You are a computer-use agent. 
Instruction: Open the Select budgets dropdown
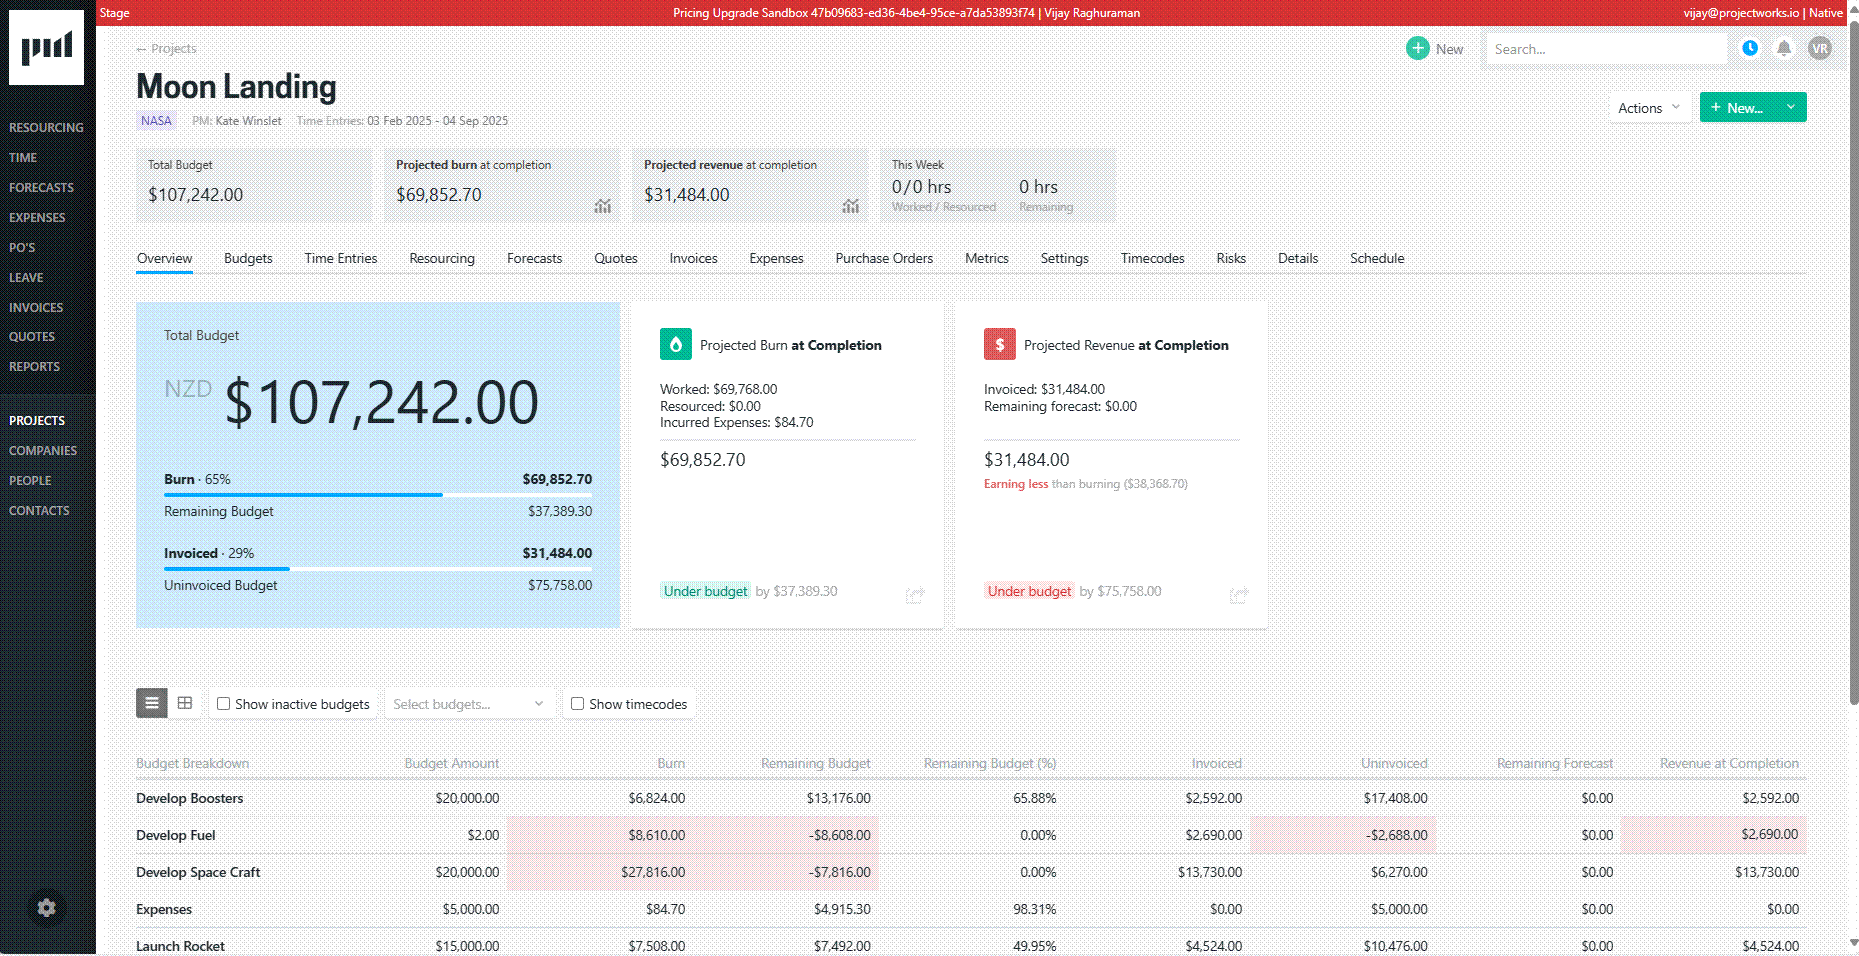coord(468,704)
